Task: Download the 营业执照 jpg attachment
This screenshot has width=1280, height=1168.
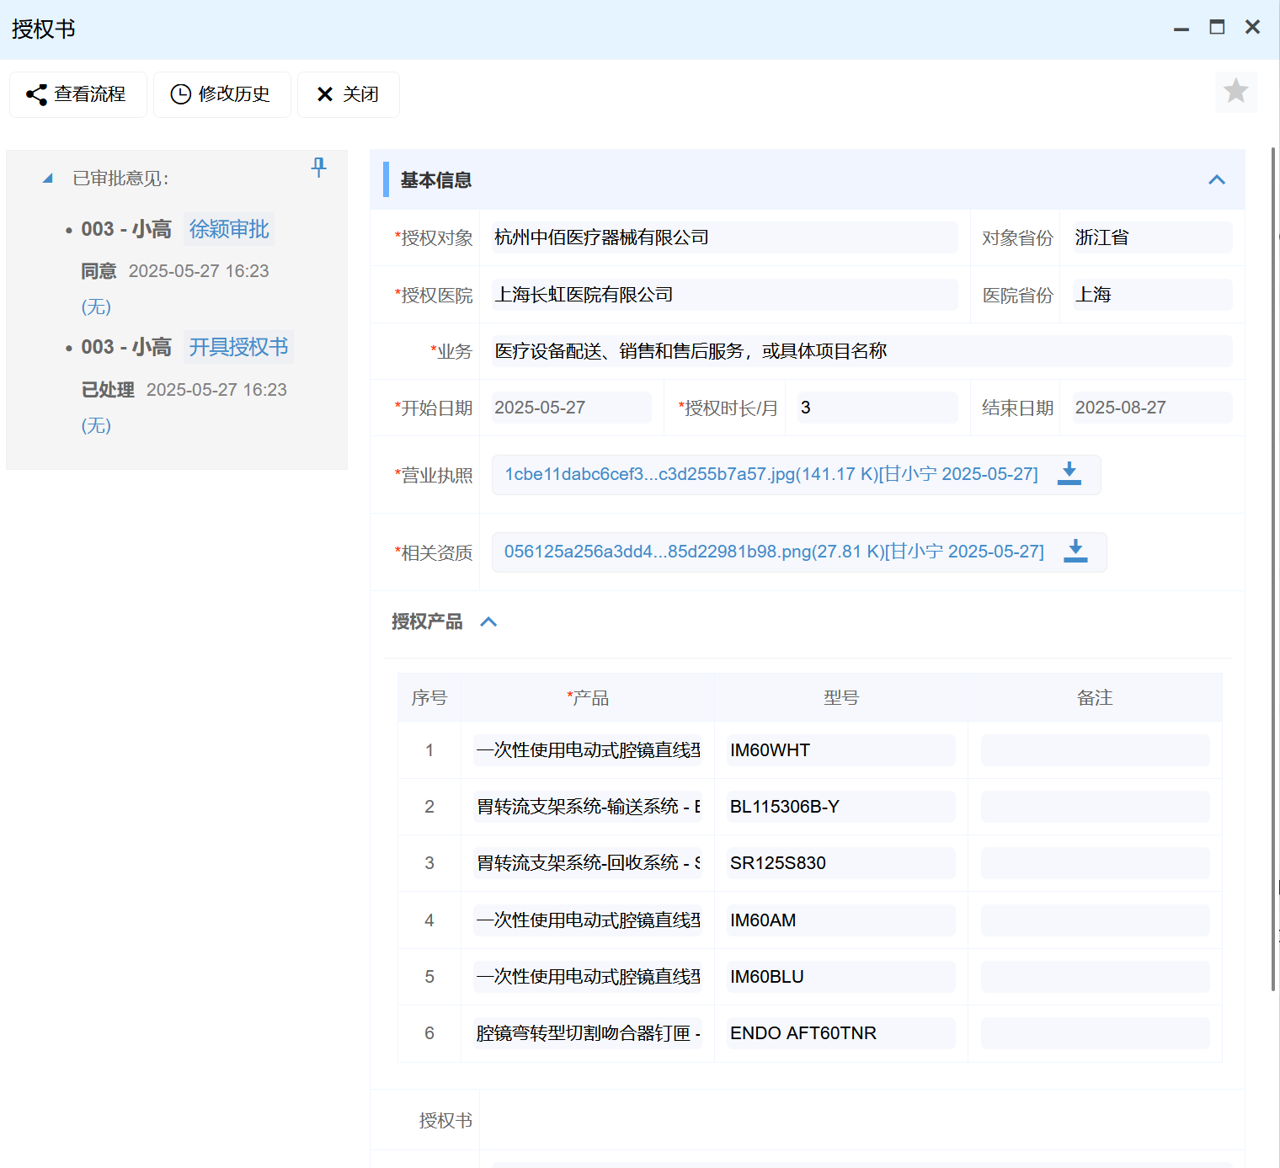Action: (x=1069, y=474)
